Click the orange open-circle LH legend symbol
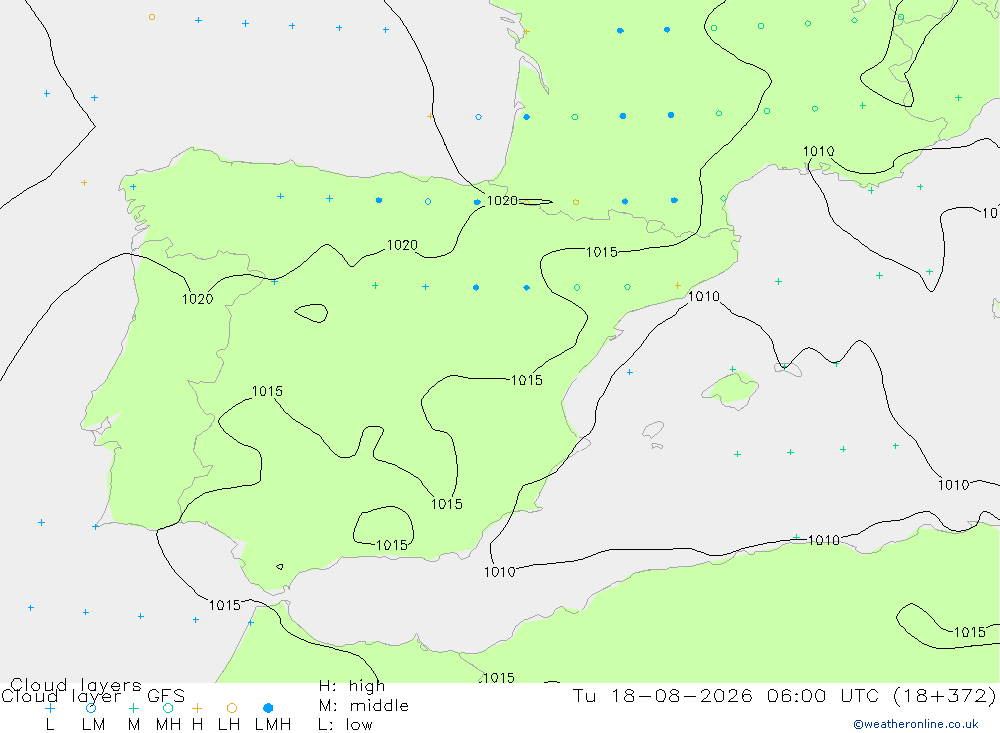This screenshot has width=1000, height=733. pyautogui.click(x=232, y=708)
